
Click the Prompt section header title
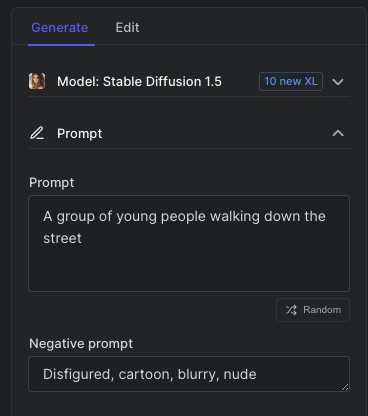79,134
